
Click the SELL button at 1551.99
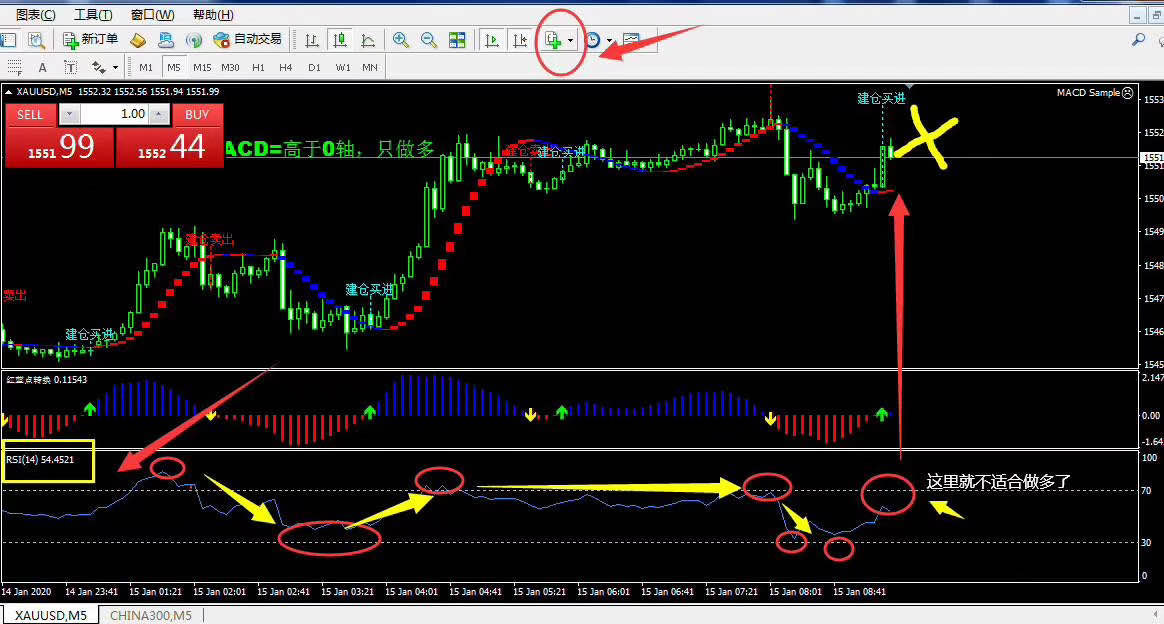(59, 147)
